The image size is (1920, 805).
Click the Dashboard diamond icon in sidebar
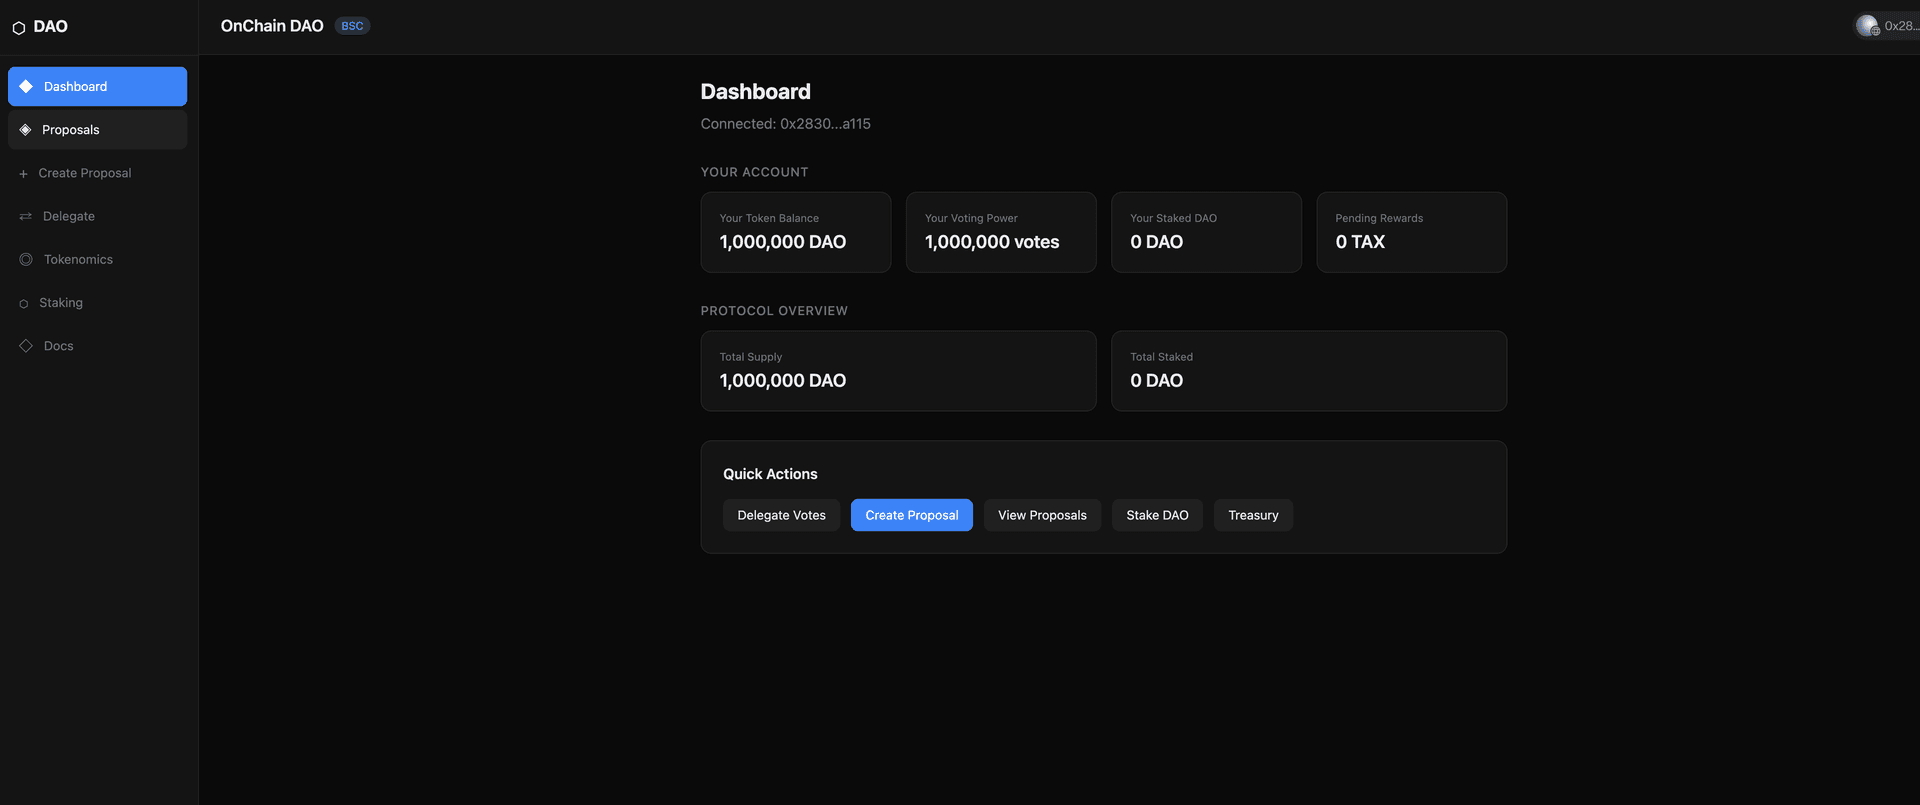(x=26, y=87)
